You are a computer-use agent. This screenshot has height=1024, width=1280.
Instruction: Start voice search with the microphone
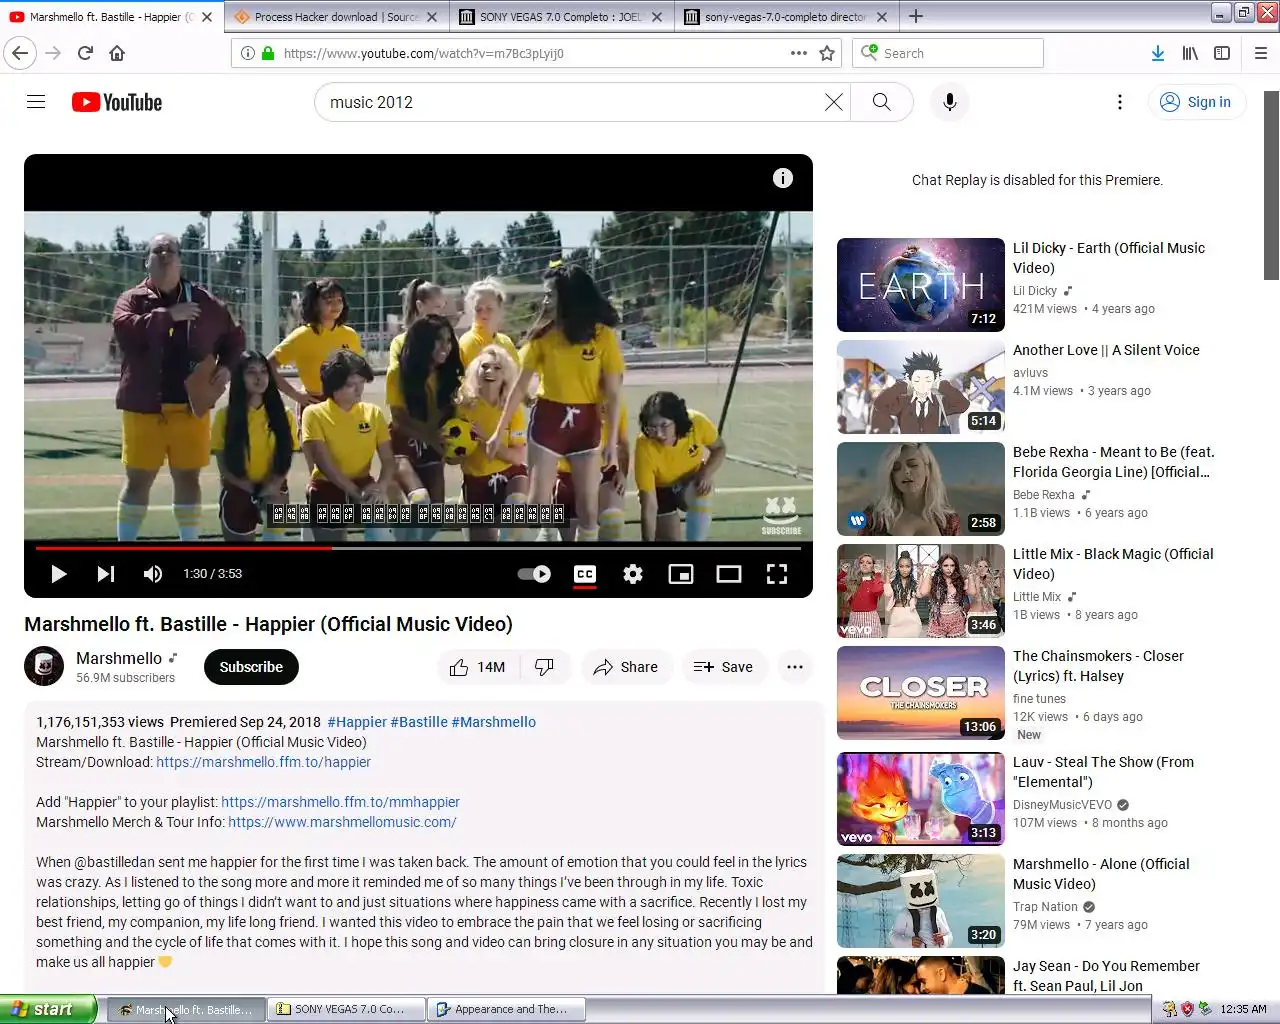[950, 102]
